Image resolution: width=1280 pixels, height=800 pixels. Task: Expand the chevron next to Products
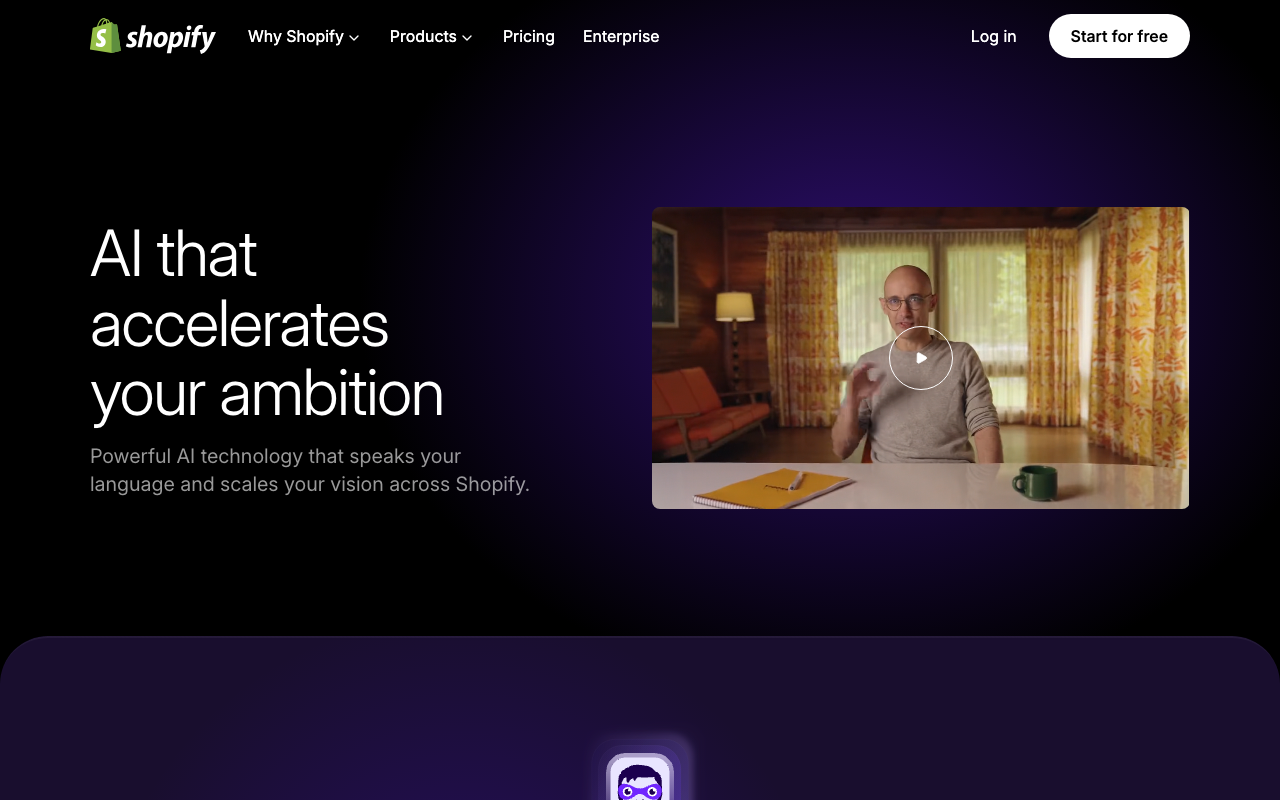[x=467, y=38]
